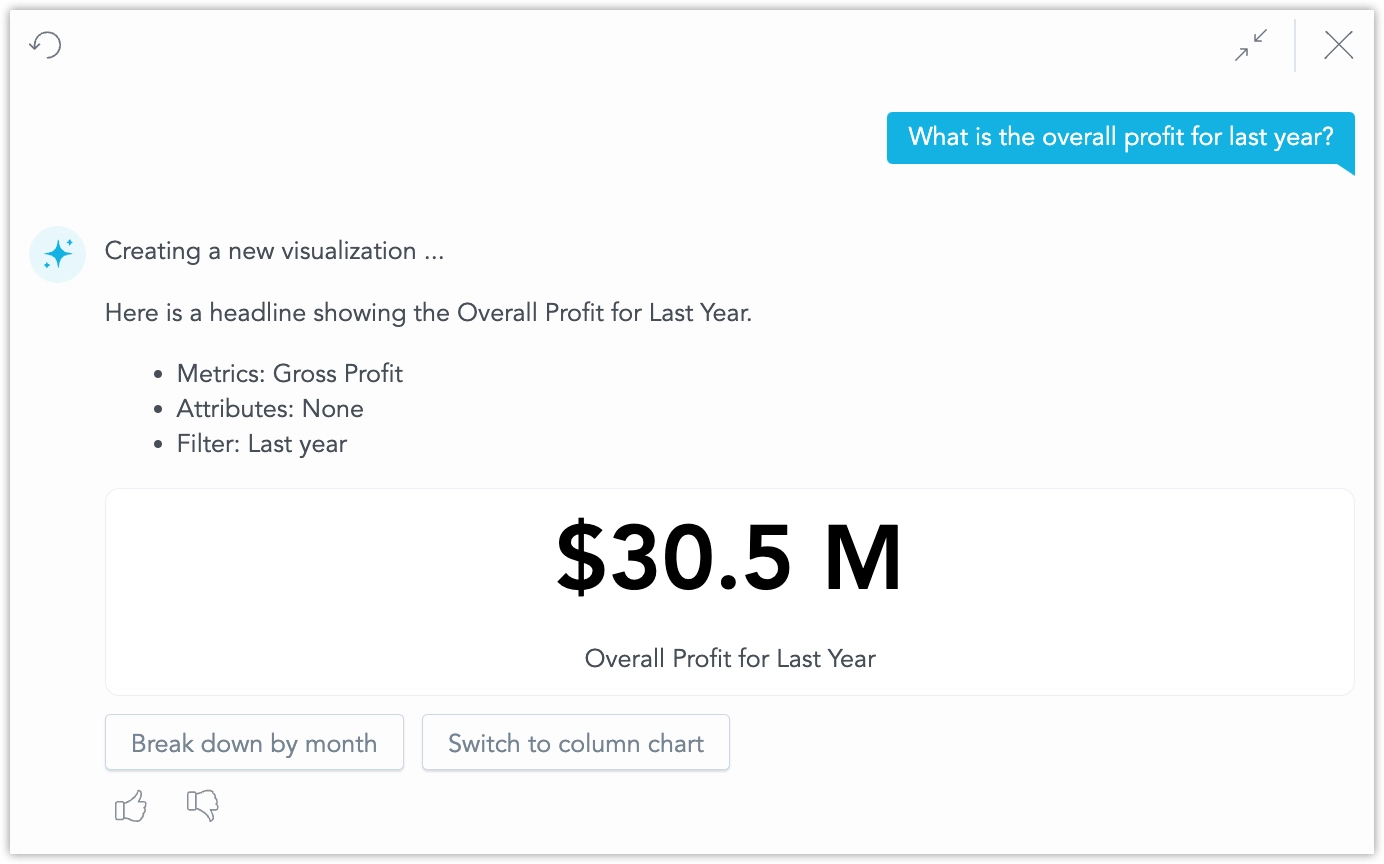Give the response a thumbs down
1384x864 pixels.
coord(203,805)
